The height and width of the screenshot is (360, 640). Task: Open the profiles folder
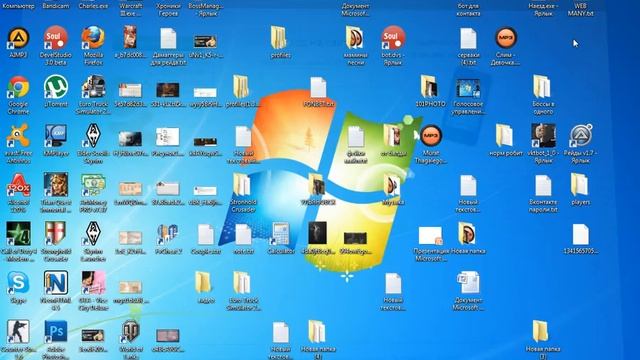point(280,38)
